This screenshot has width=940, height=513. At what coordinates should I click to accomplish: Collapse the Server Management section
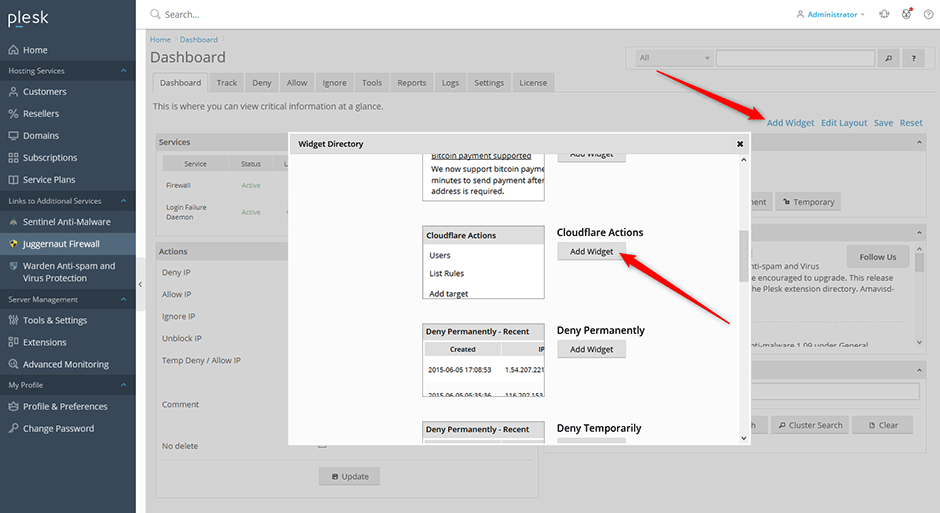(x=123, y=299)
